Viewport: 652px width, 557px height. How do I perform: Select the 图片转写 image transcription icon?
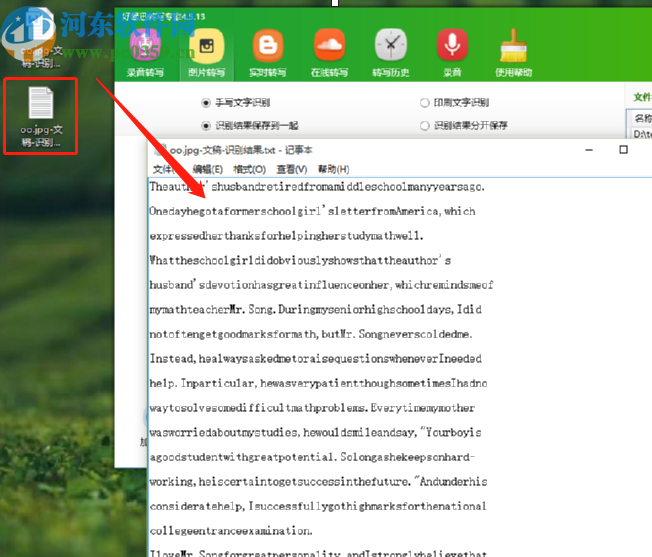coord(206,54)
